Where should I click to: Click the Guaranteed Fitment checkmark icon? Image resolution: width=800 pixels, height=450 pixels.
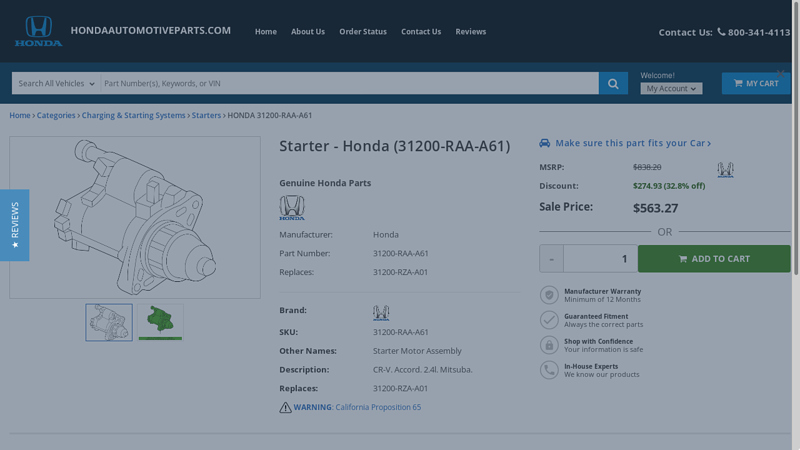(x=549, y=320)
